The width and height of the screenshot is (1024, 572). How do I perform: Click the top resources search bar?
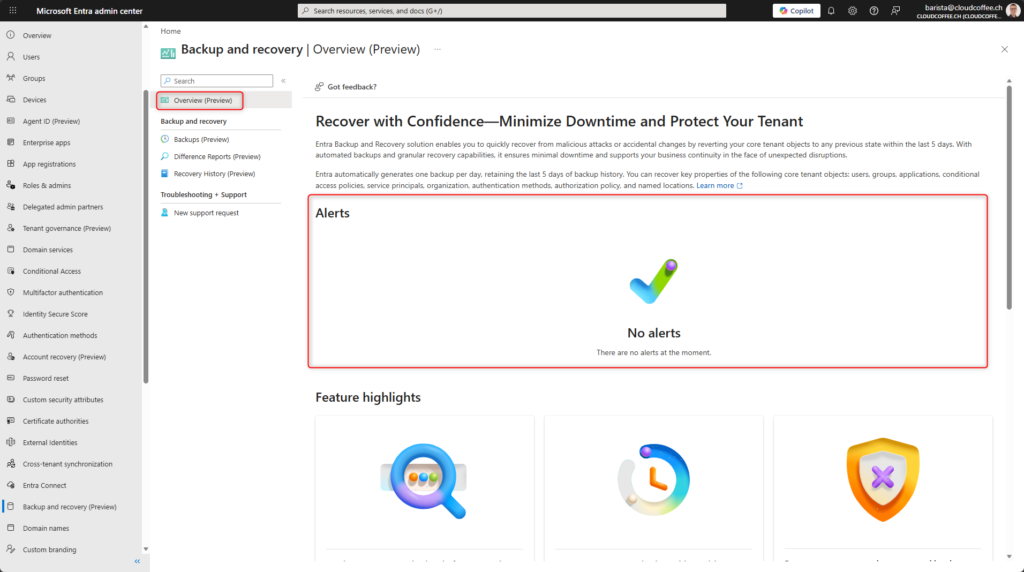(x=512, y=10)
